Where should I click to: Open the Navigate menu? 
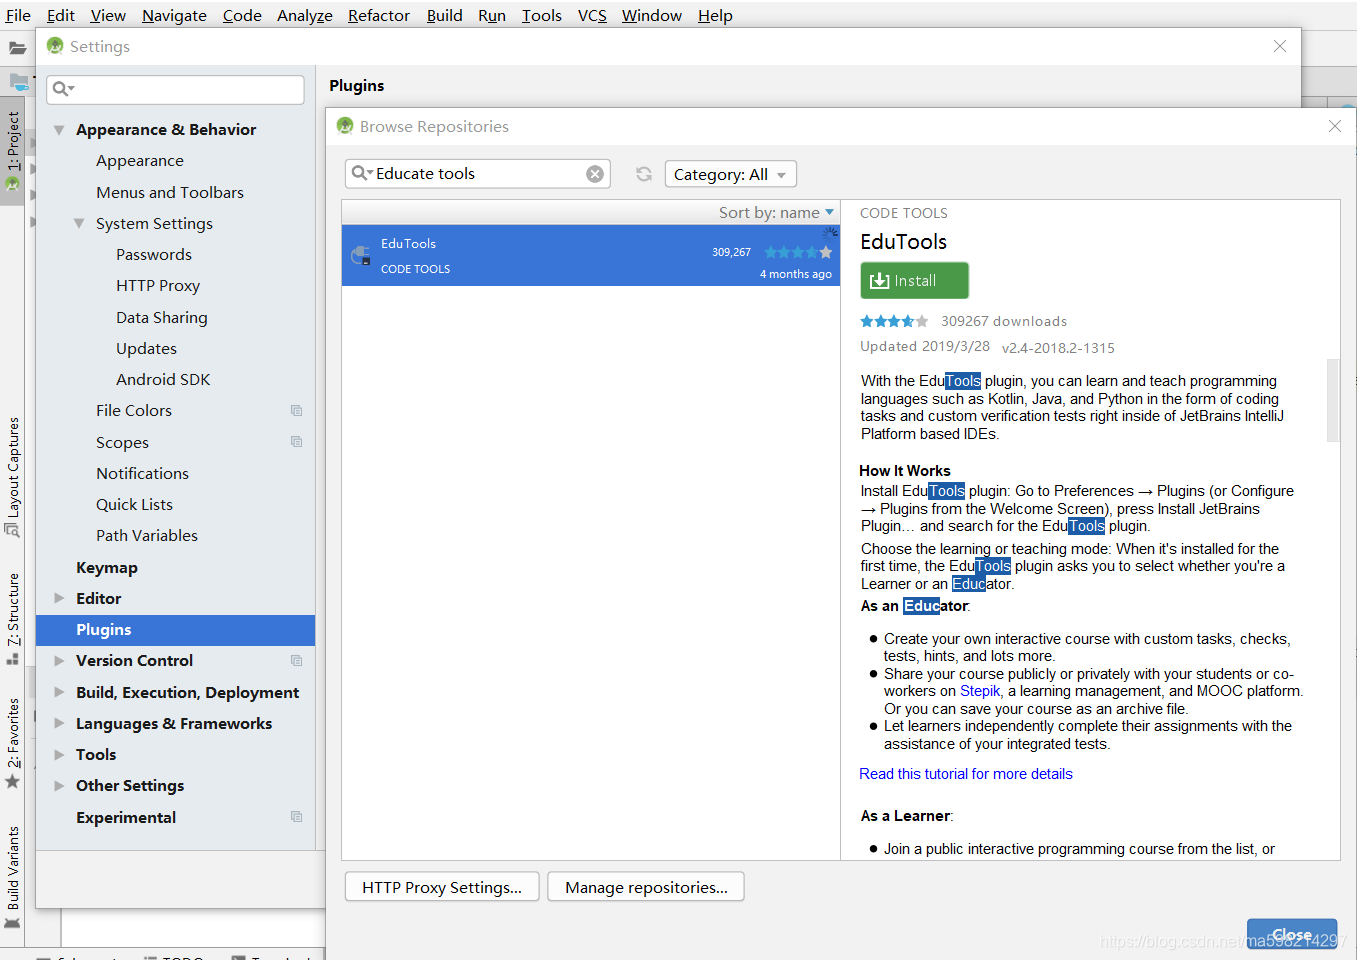point(174,15)
